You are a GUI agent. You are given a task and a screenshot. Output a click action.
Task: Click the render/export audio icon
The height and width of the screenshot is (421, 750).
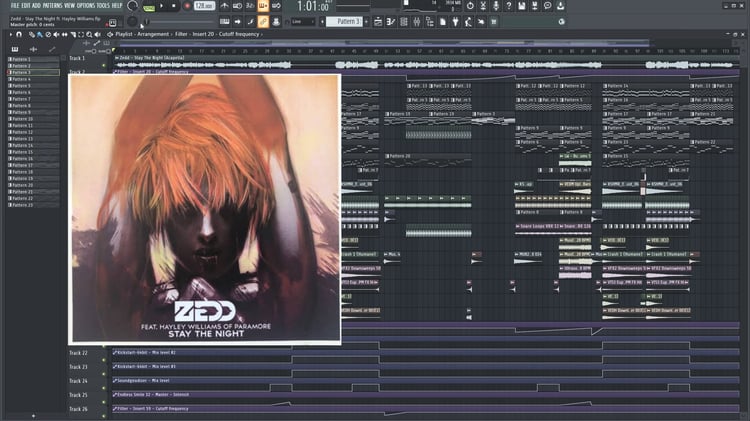coord(535,6)
